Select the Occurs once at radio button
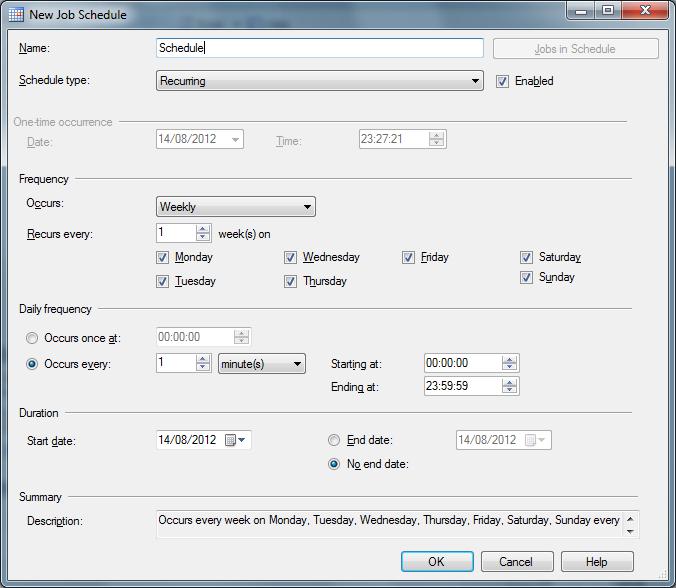Image resolution: width=676 pixels, height=588 pixels. (32, 338)
